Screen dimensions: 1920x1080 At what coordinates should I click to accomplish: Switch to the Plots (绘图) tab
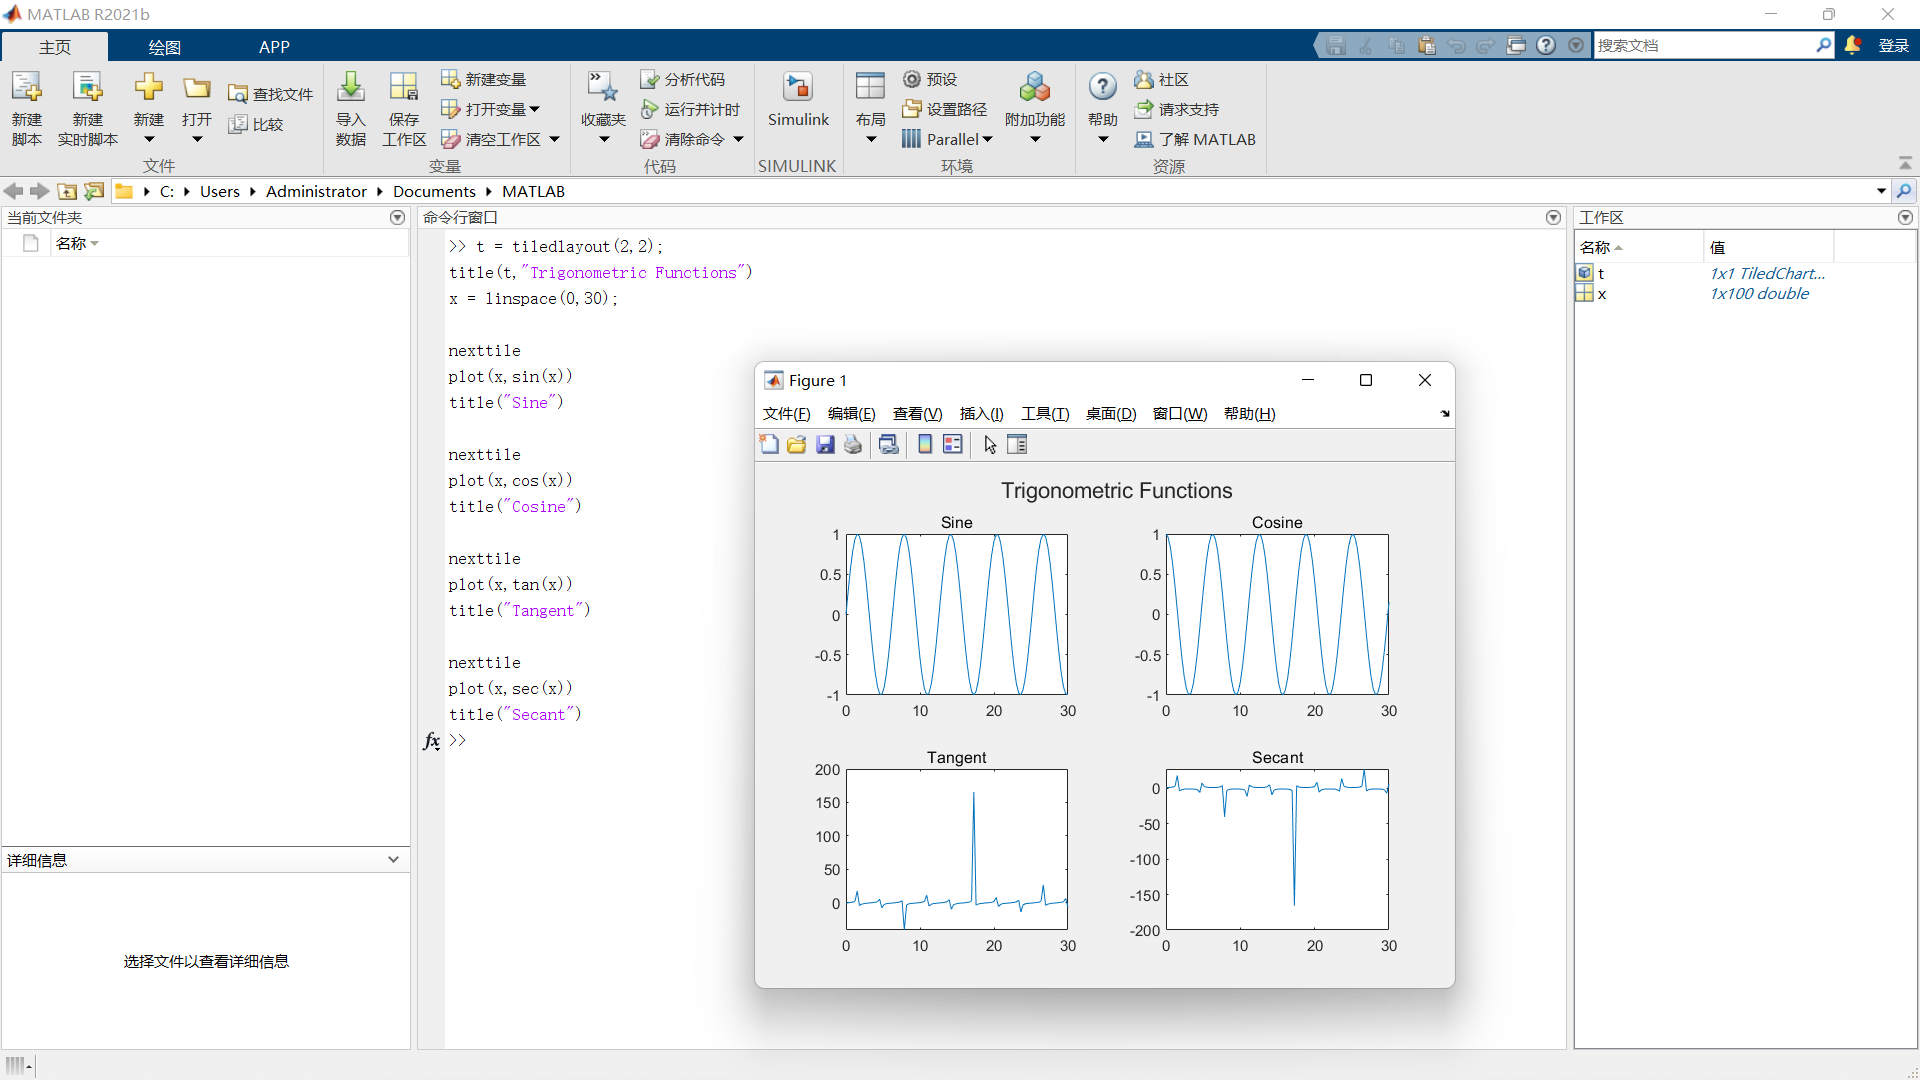coord(164,47)
